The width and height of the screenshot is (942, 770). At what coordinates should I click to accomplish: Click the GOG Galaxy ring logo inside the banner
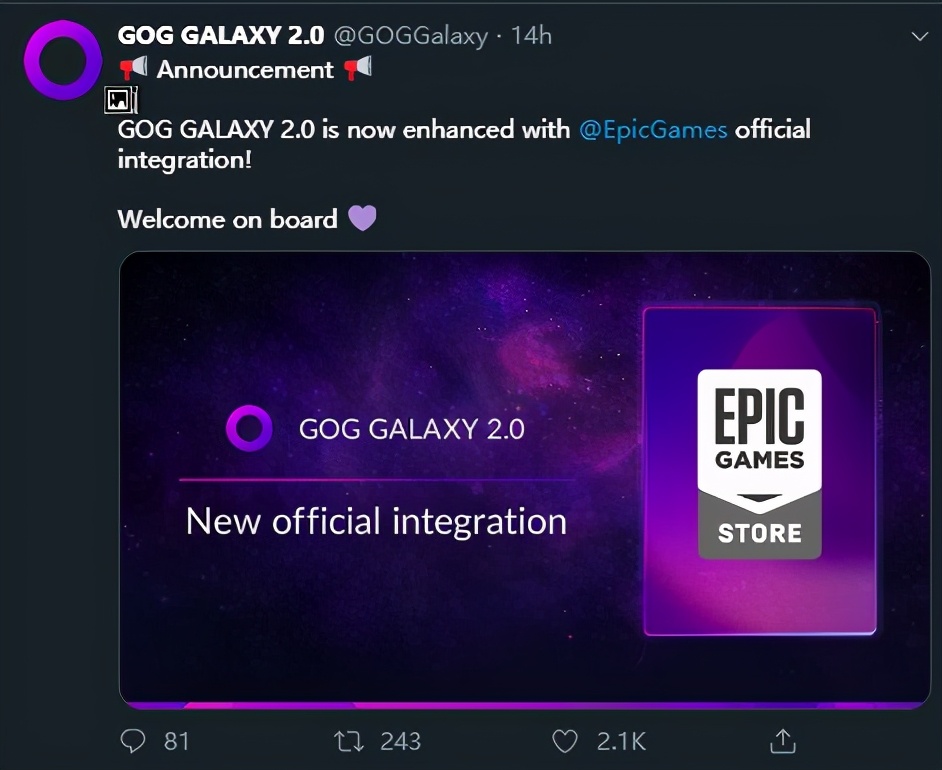248,429
